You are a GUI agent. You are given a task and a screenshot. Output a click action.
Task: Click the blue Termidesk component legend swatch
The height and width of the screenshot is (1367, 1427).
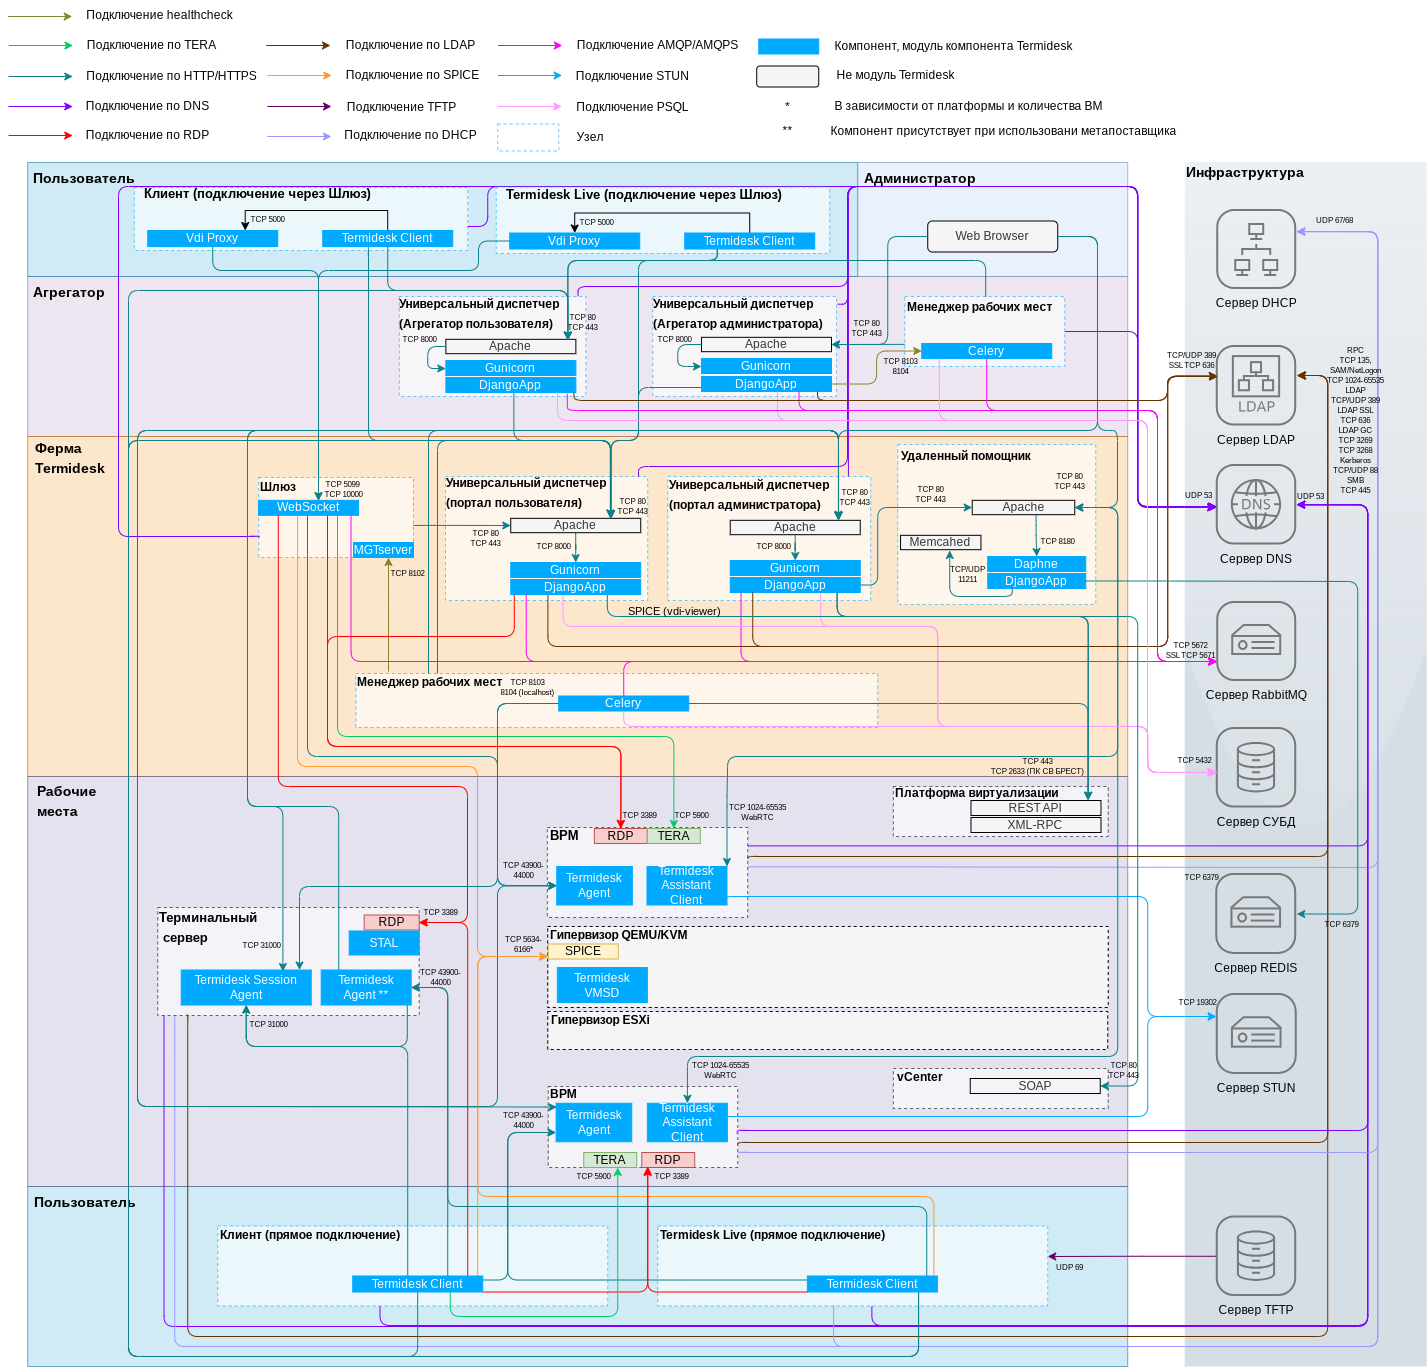click(x=788, y=46)
